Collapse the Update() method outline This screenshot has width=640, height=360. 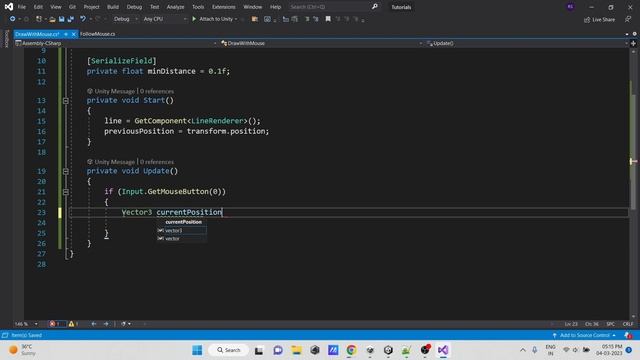pyautogui.click(x=66, y=171)
